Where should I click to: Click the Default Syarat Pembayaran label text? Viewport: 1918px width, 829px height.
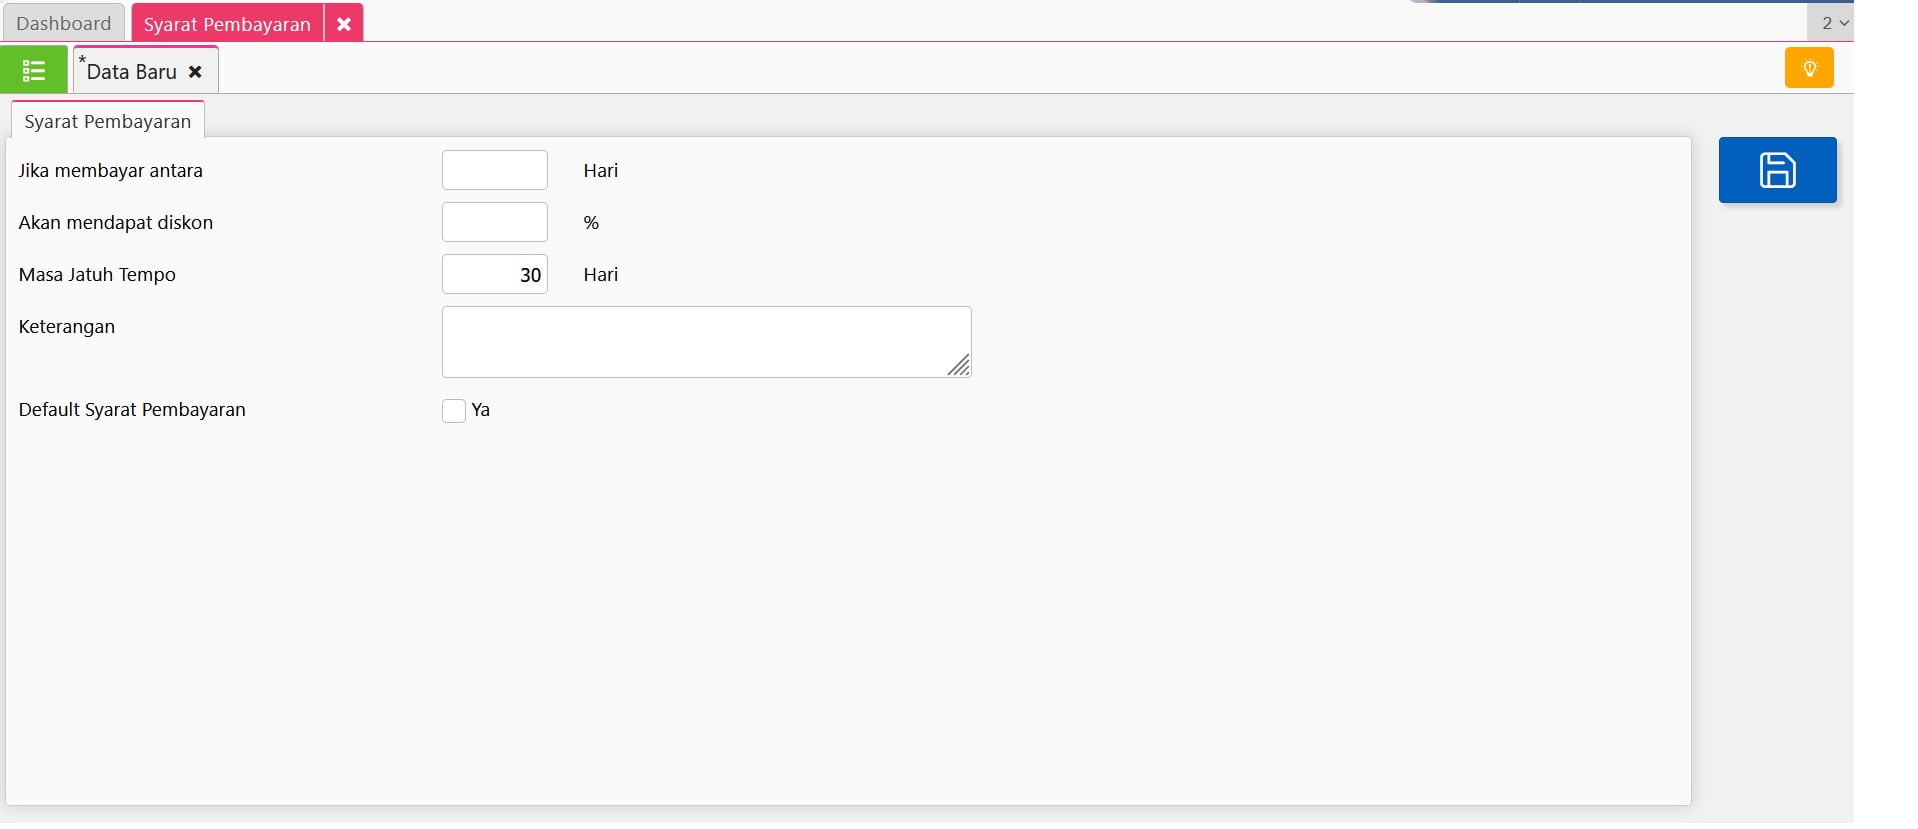tap(132, 410)
